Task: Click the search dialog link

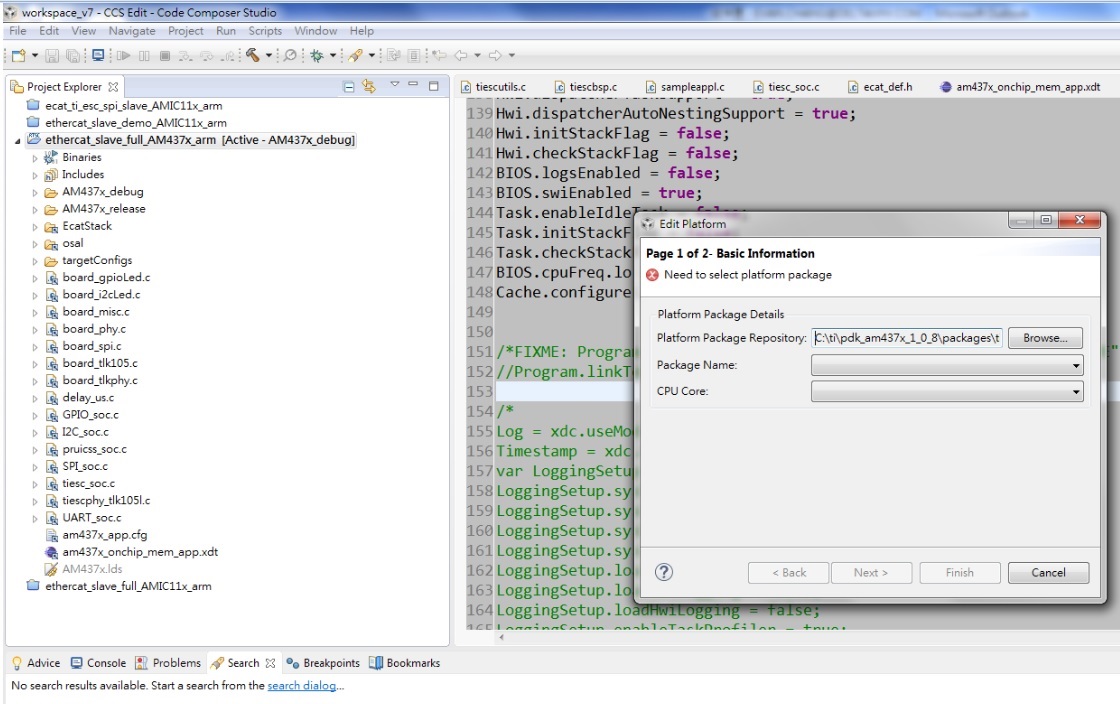Action: [x=301, y=685]
